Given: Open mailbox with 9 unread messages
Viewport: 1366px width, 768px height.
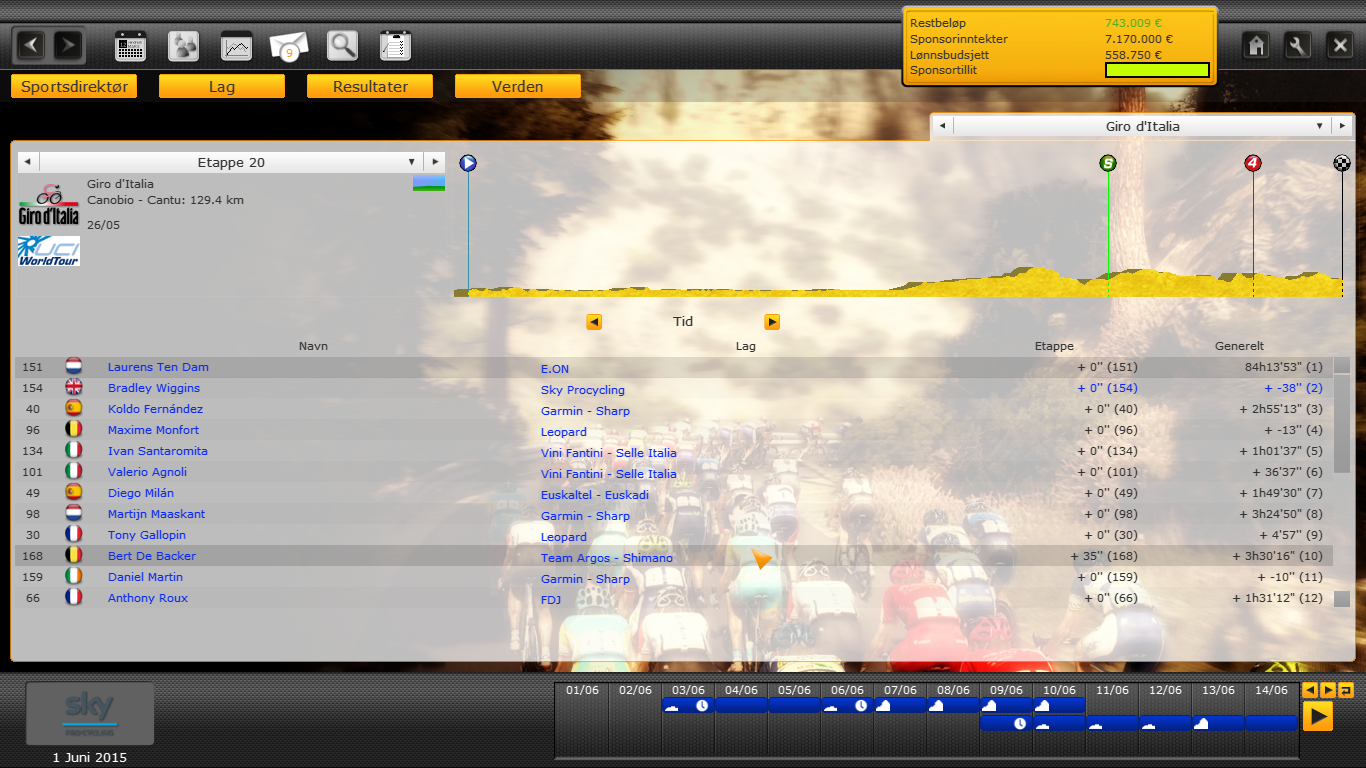Looking at the screenshot, I should pos(289,46).
